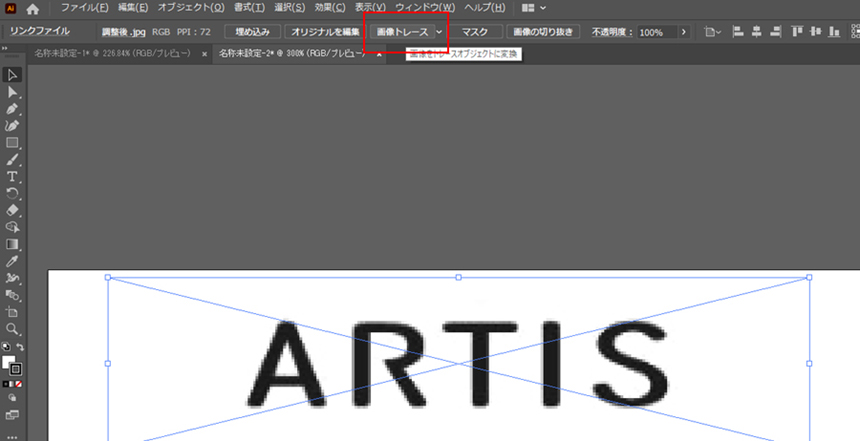Swap fill and stroke colors
Image resolution: width=860 pixels, height=441 pixels.
coord(20,347)
